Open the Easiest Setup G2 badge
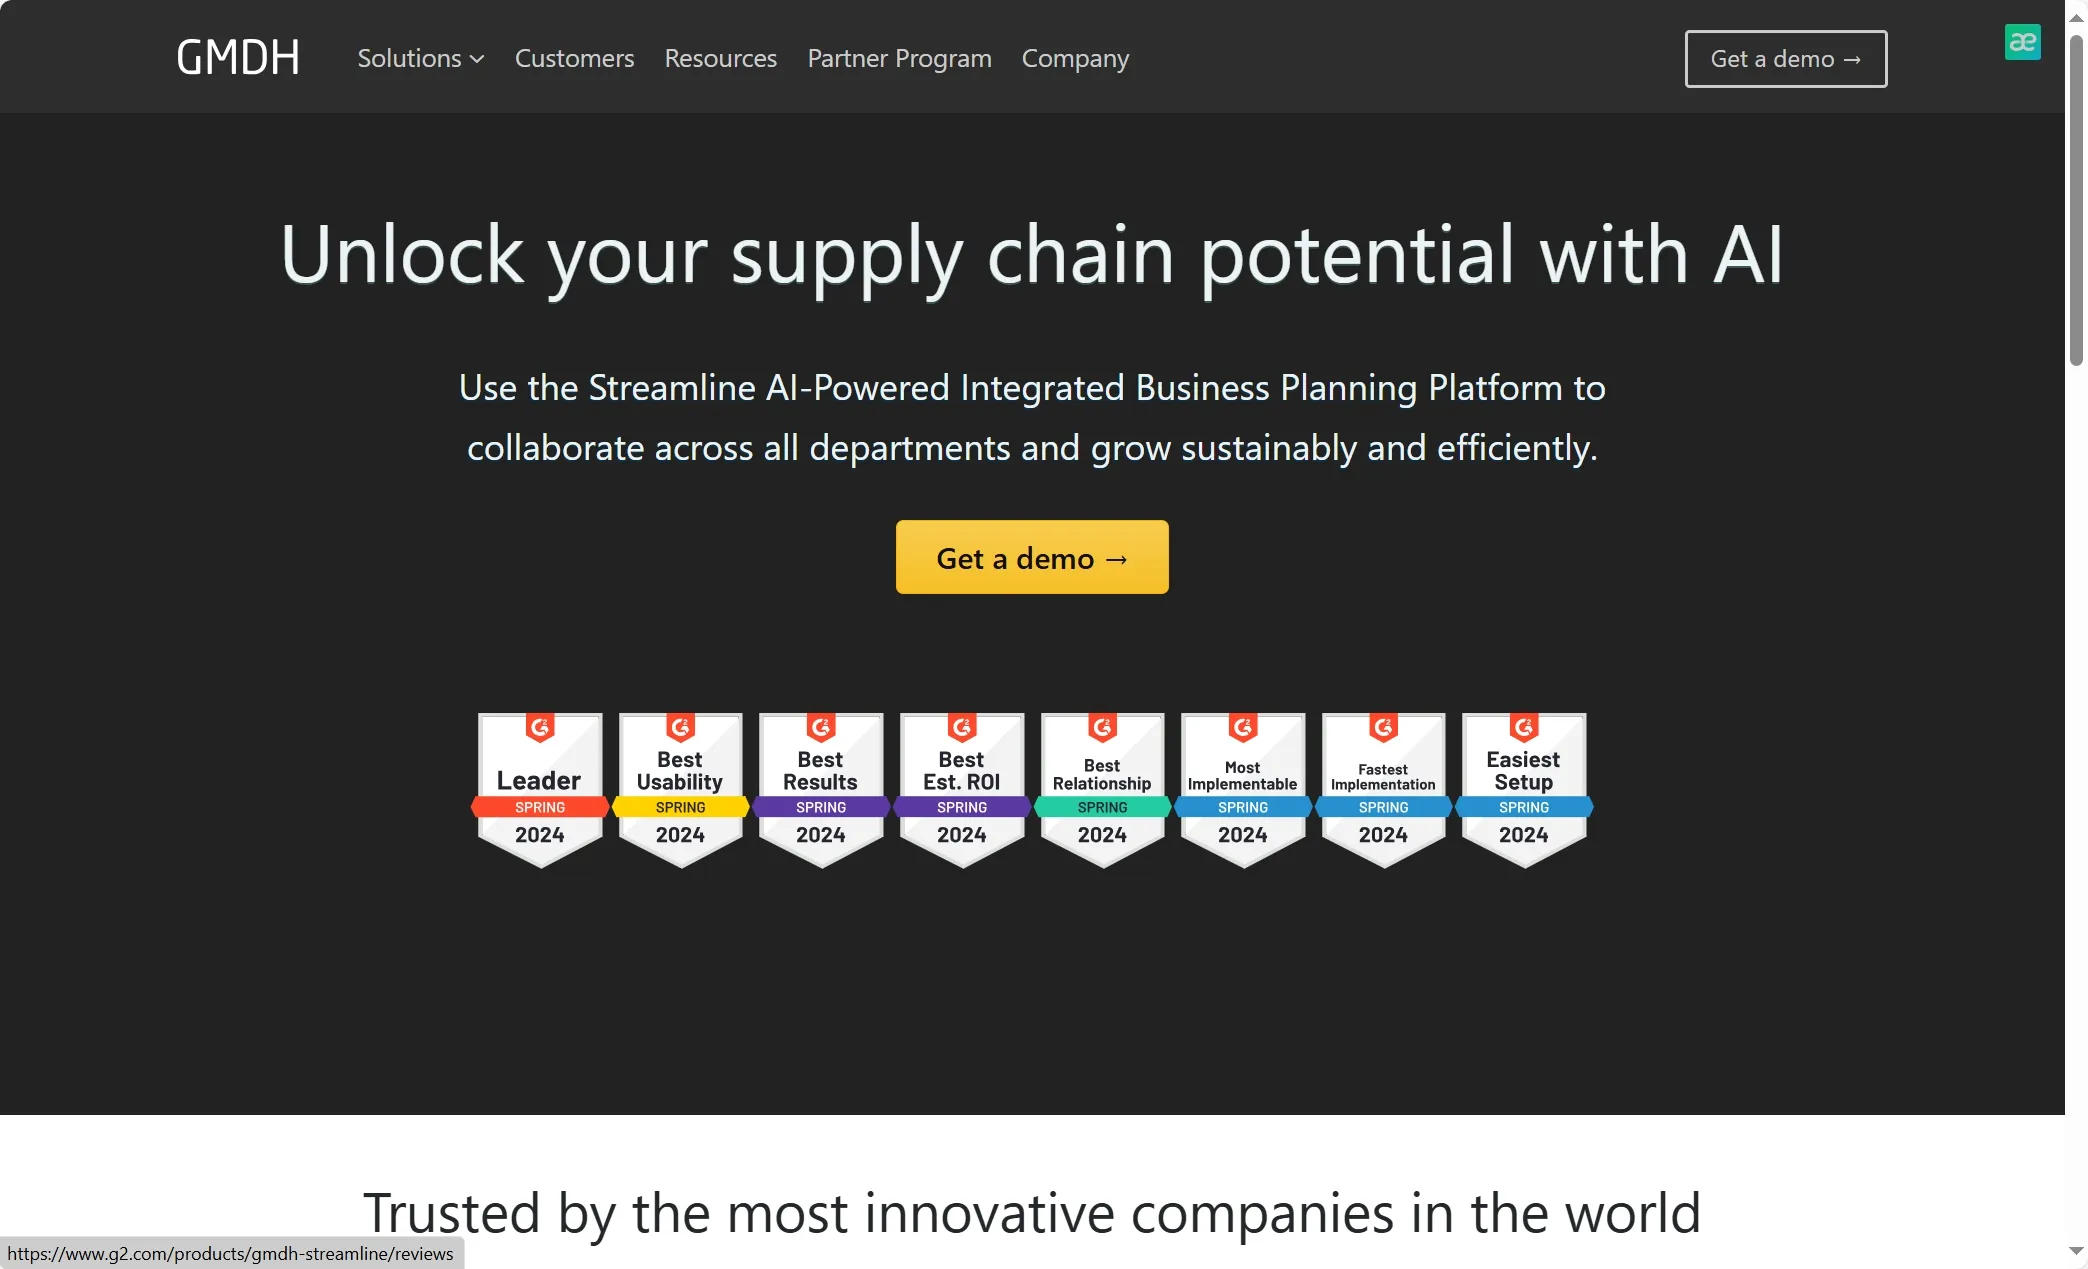This screenshot has height=1269, width=2088. [1524, 789]
